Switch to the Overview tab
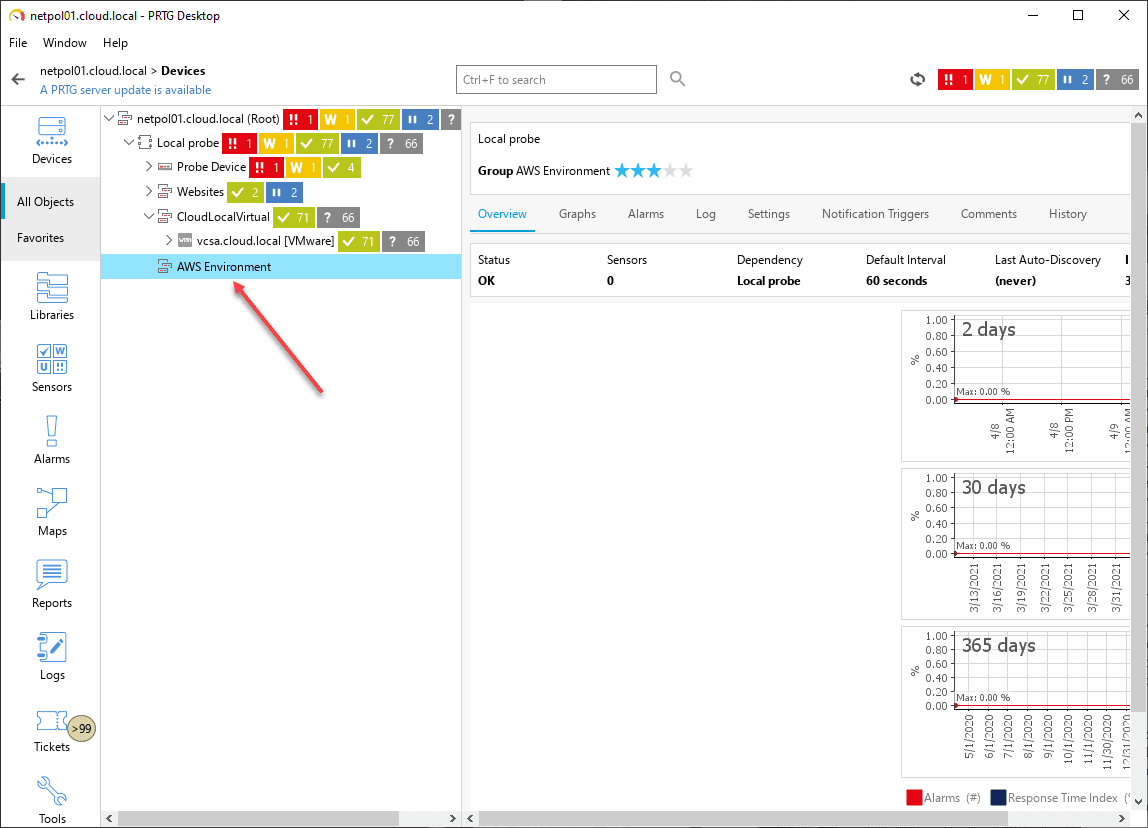This screenshot has width=1148, height=828. coord(502,214)
